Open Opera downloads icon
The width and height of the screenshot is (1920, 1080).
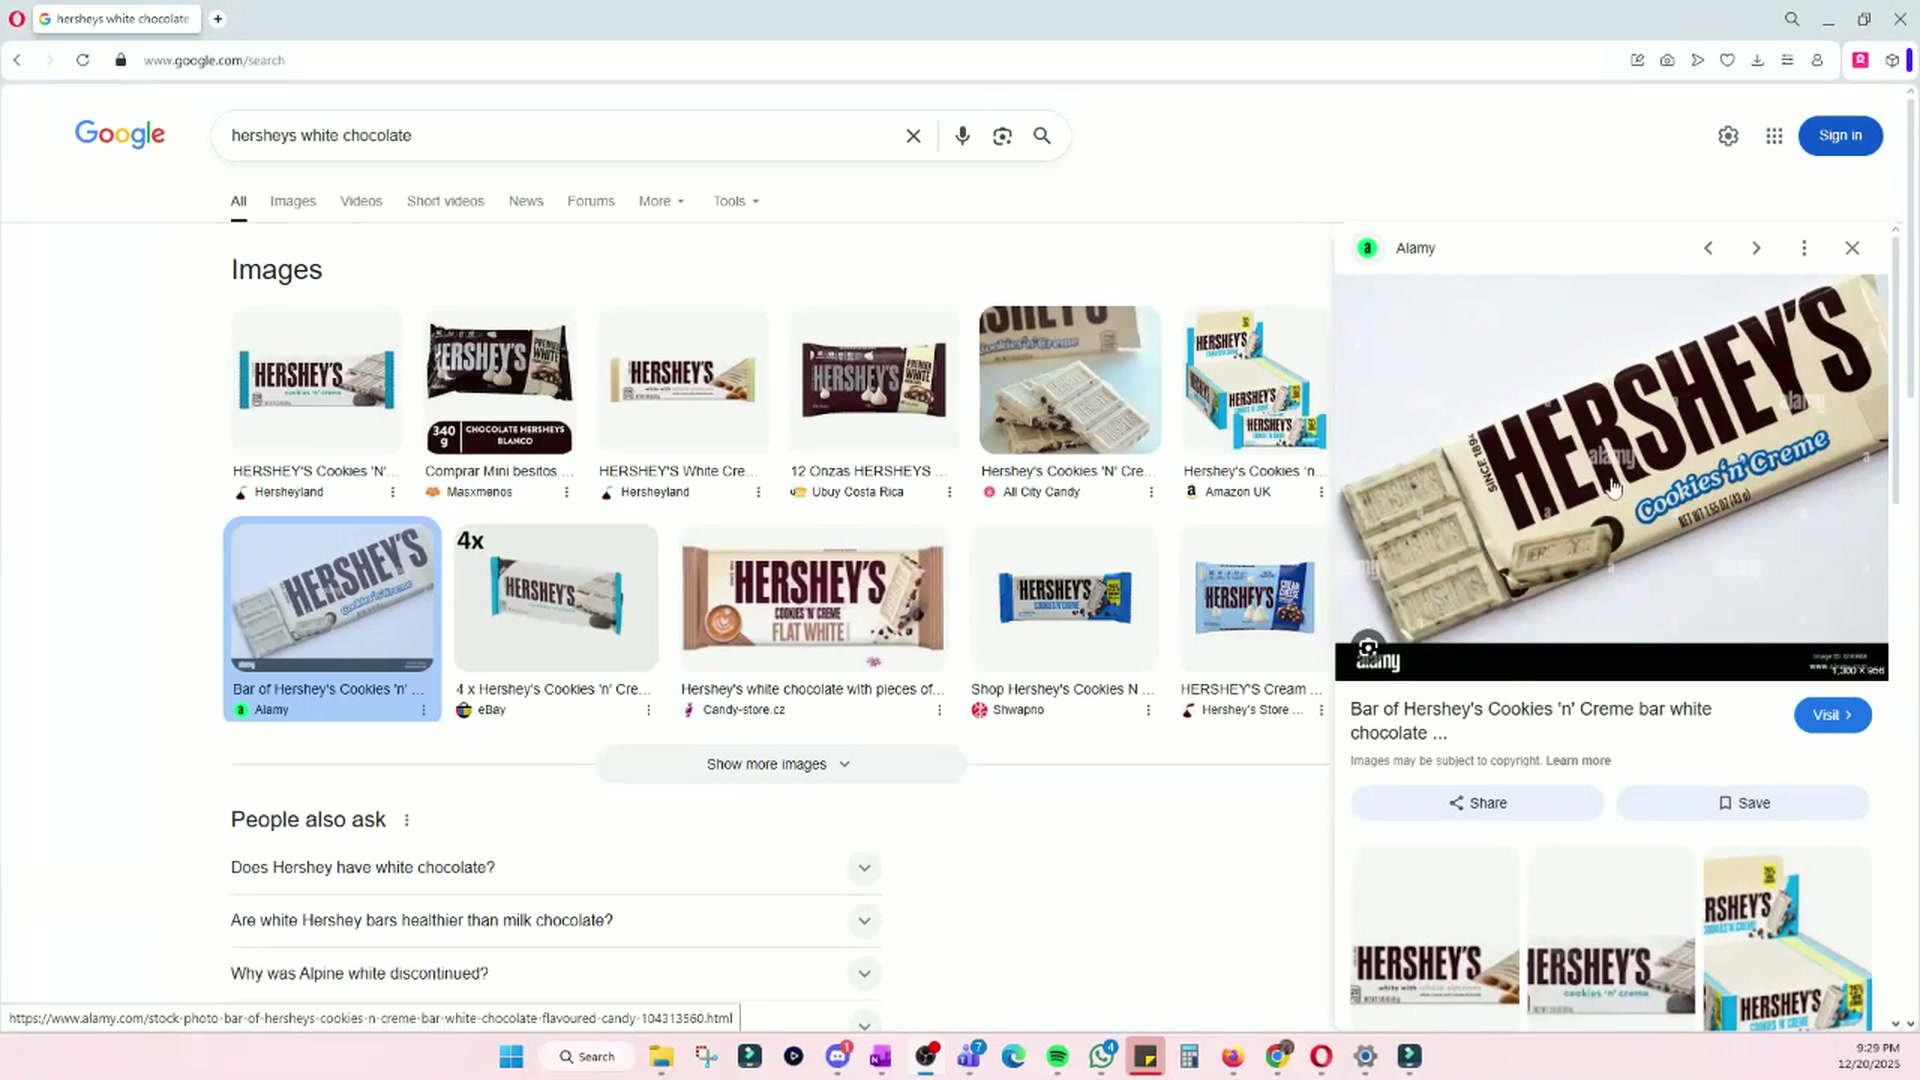tap(1757, 60)
